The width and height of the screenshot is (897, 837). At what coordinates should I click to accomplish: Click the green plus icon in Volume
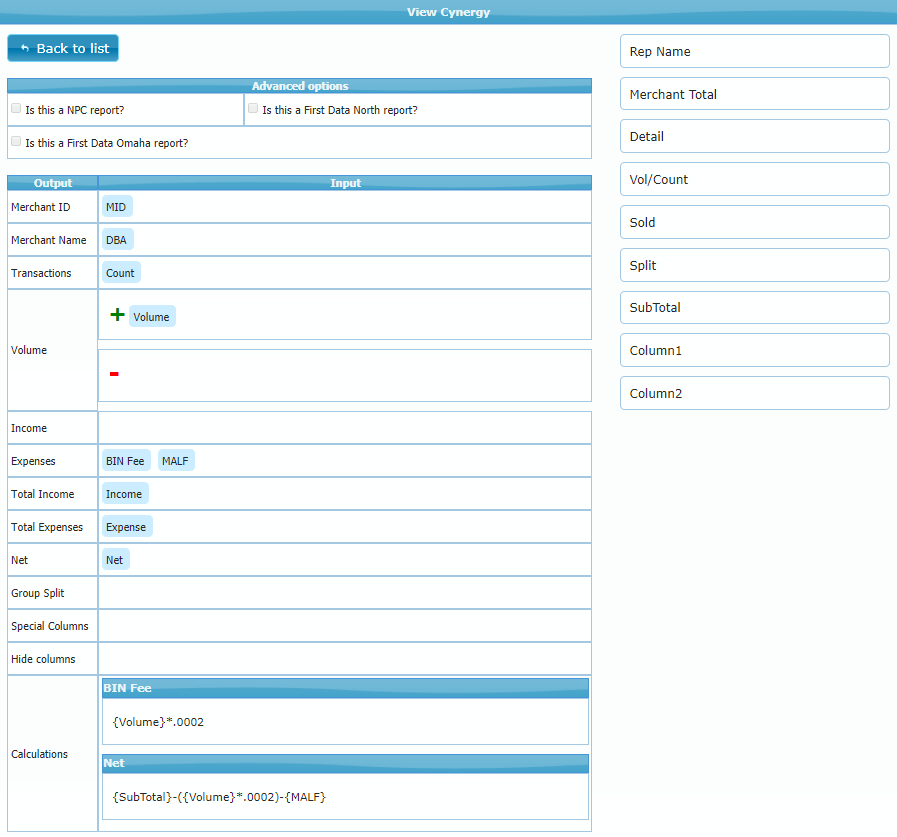(117, 315)
